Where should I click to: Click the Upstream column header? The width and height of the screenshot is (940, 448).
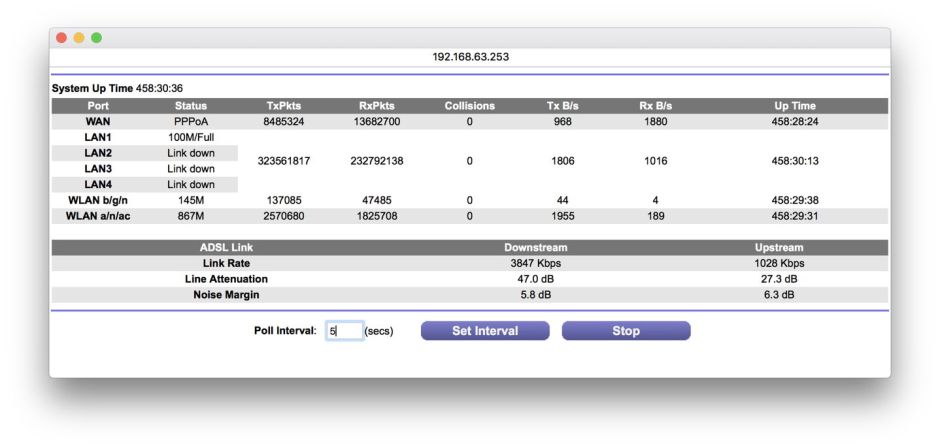coord(779,248)
